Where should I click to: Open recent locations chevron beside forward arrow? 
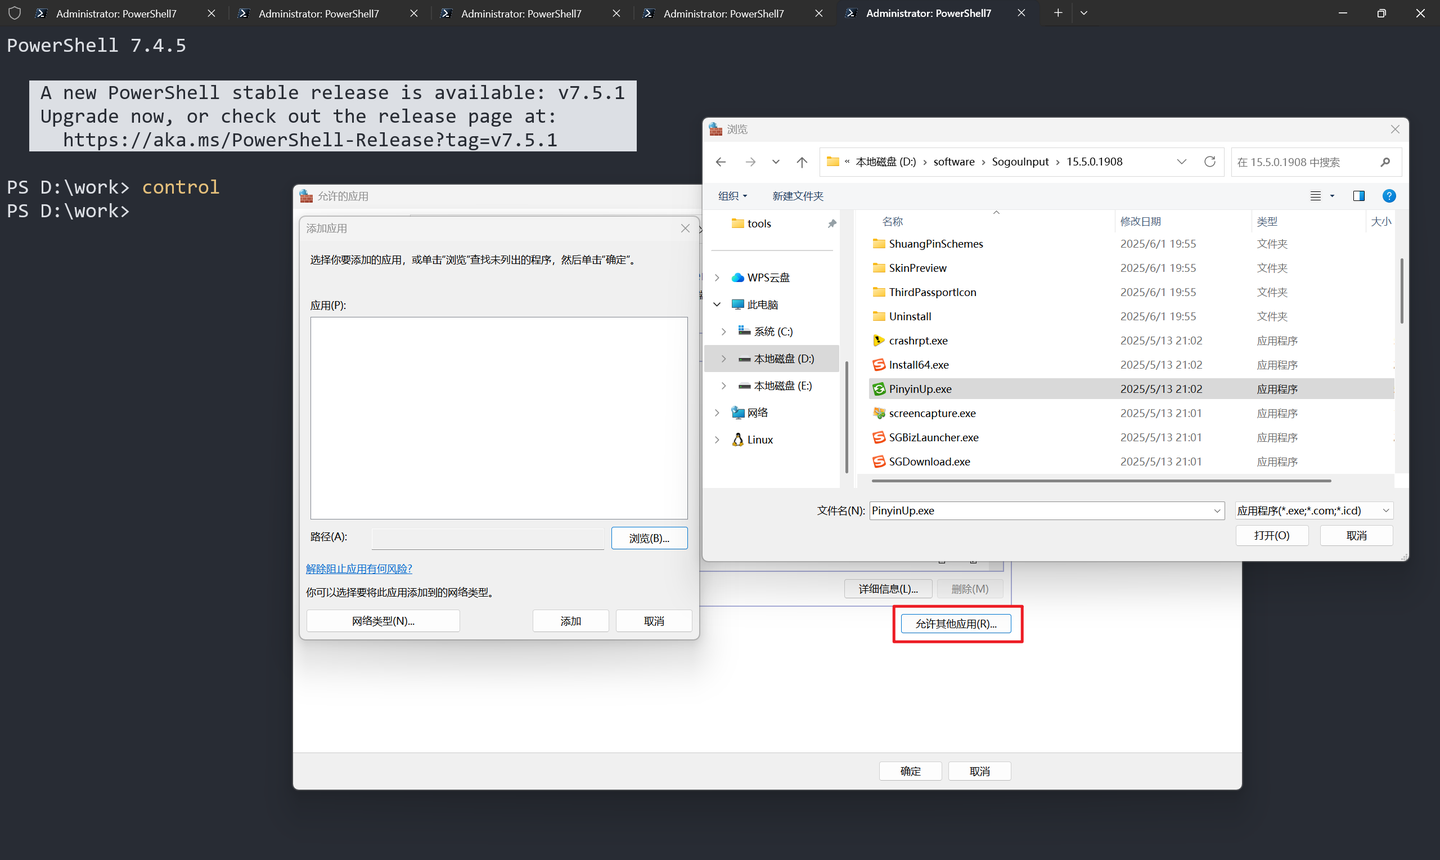pyautogui.click(x=776, y=162)
